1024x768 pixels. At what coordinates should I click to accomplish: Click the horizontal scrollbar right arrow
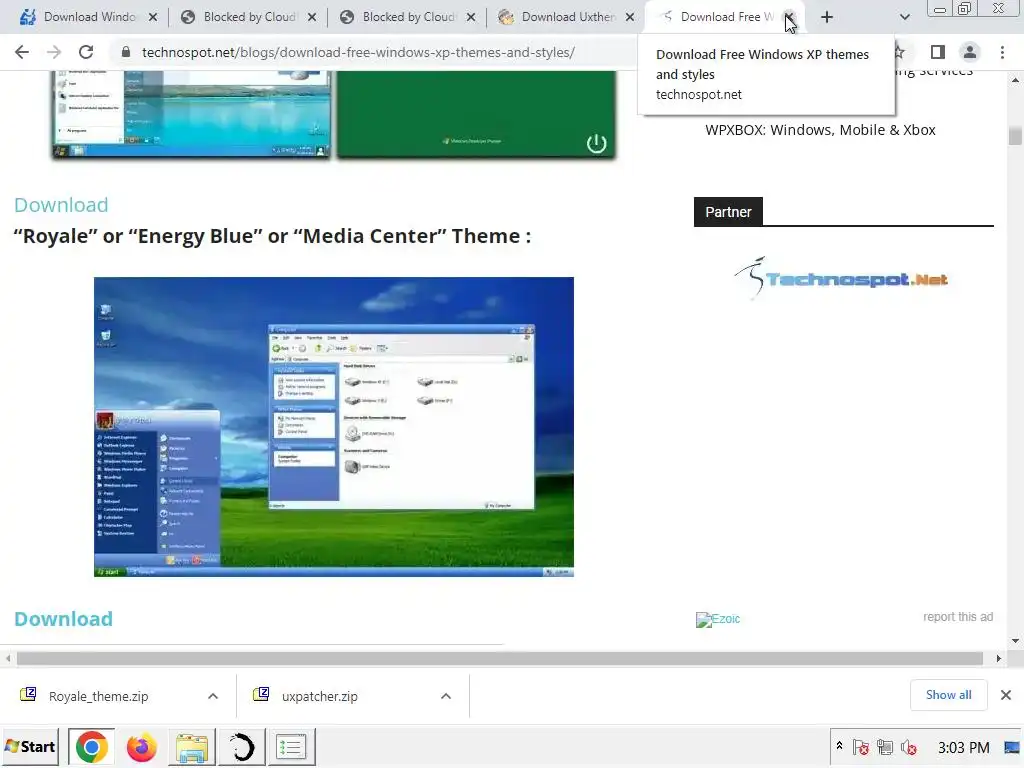tap(999, 658)
